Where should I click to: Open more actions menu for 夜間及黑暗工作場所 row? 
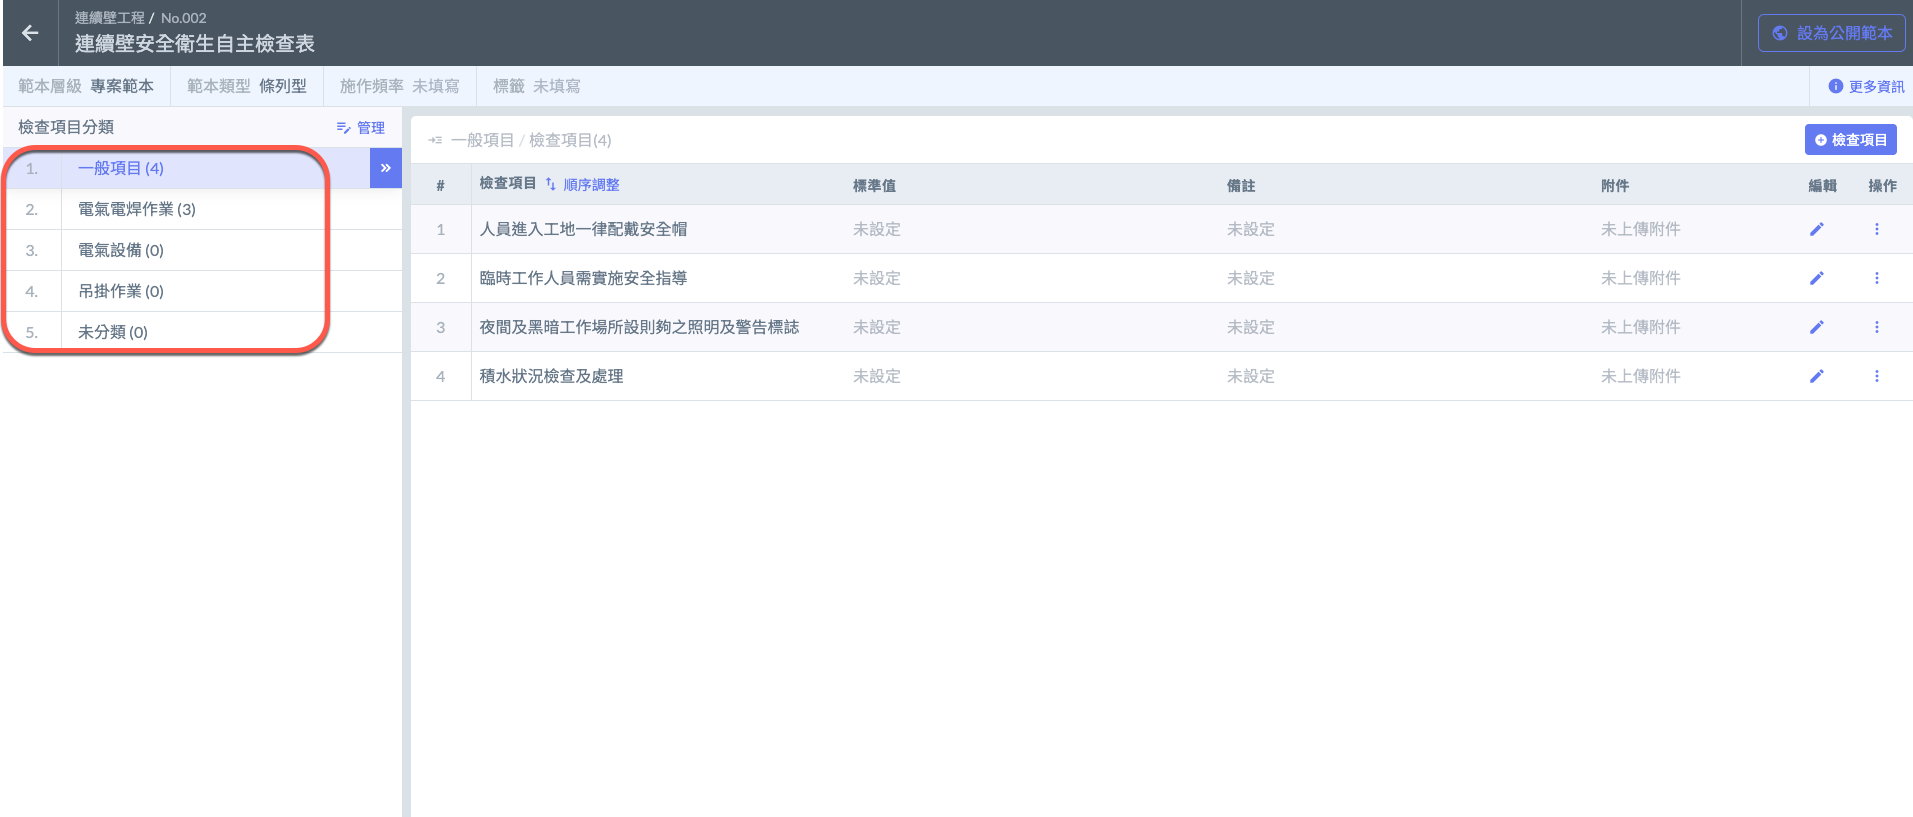coord(1876,327)
